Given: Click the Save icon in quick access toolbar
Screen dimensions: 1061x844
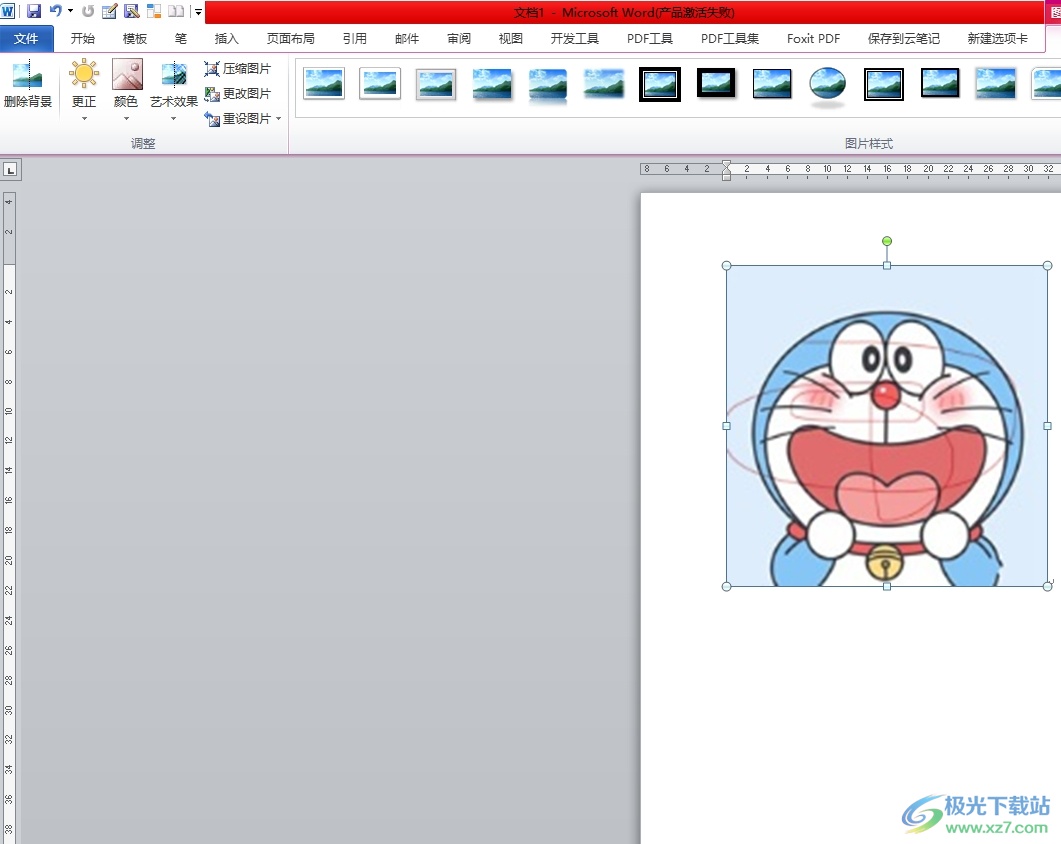Looking at the screenshot, I should tap(33, 11).
